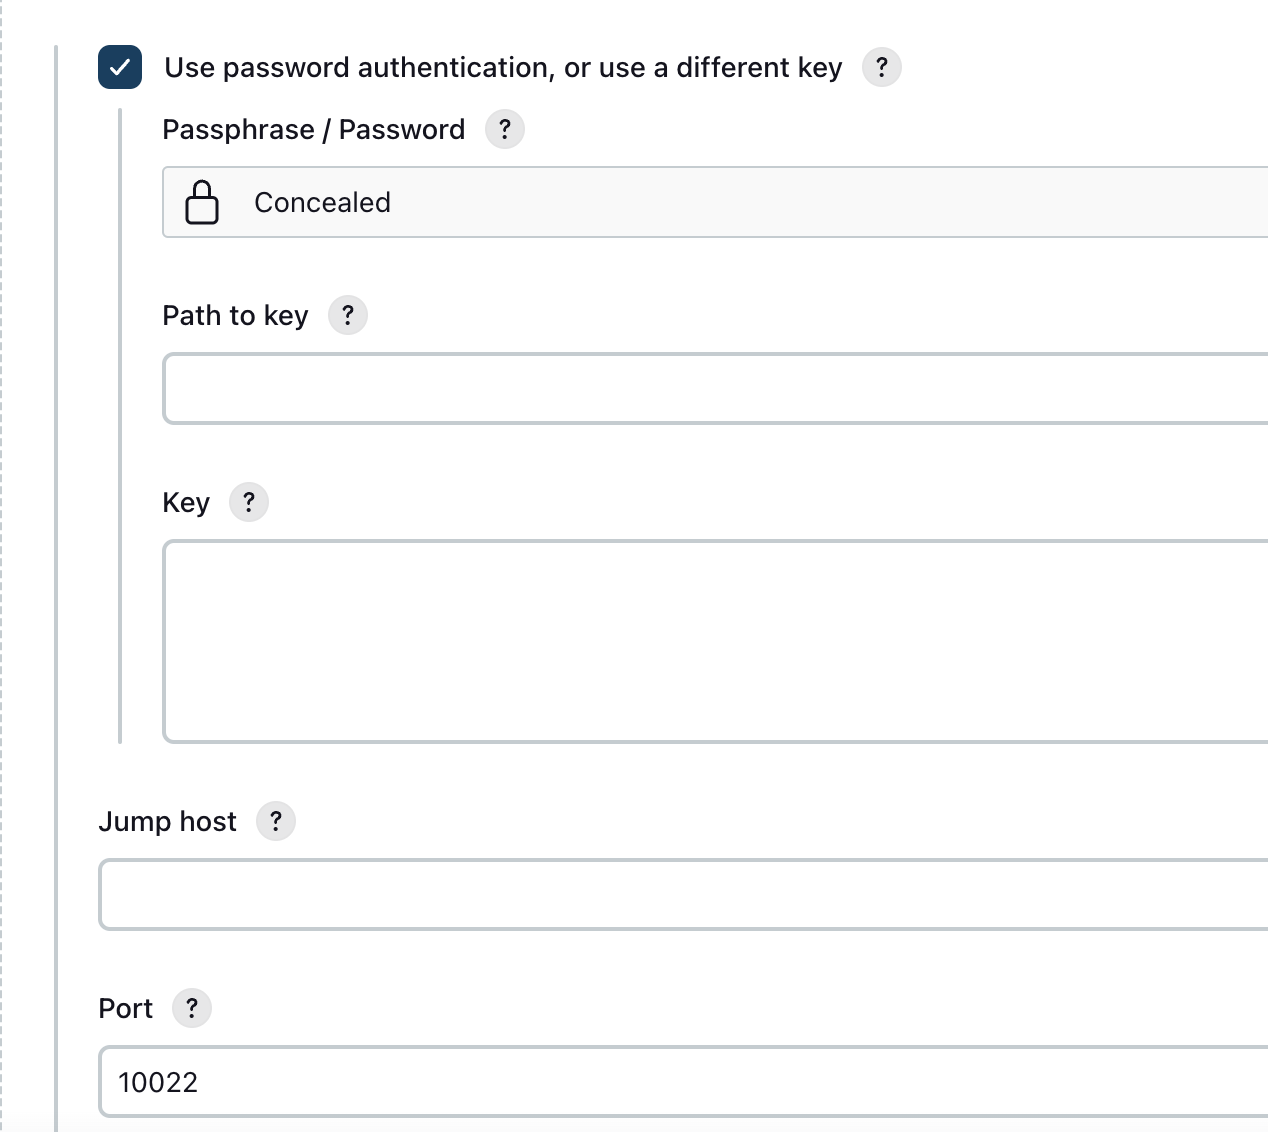Click the 'Passphrase / Password' label
Image resolution: width=1268 pixels, height=1132 pixels.
point(313,129)
